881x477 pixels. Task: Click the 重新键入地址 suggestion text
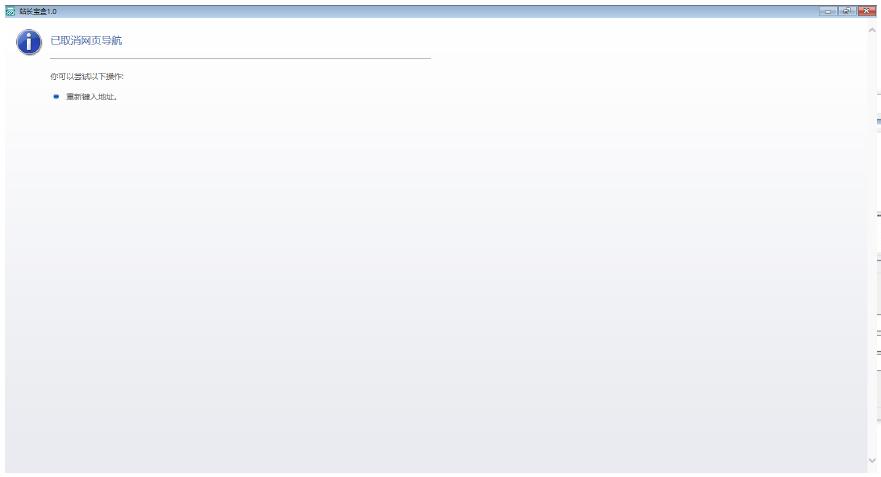pos(92,97)
